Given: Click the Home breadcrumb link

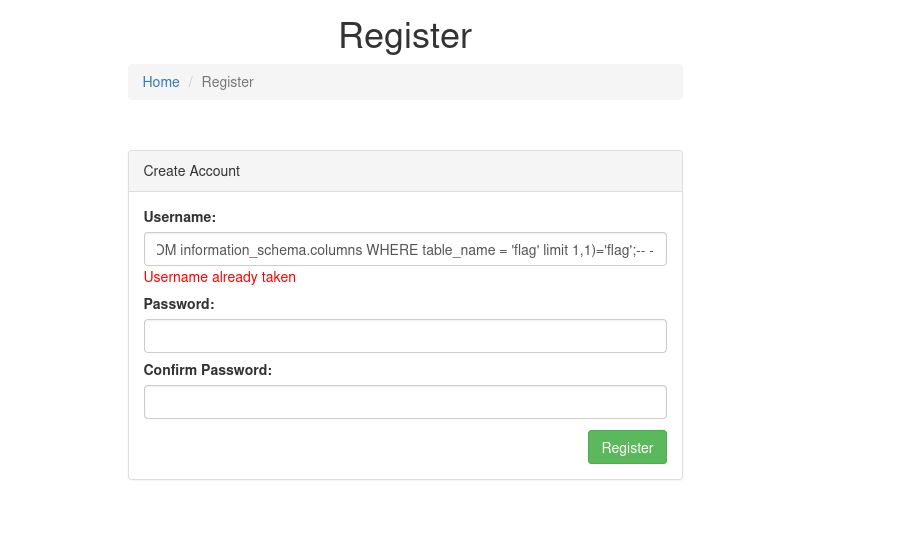Looking at the screenshot, I should point(161,82).
